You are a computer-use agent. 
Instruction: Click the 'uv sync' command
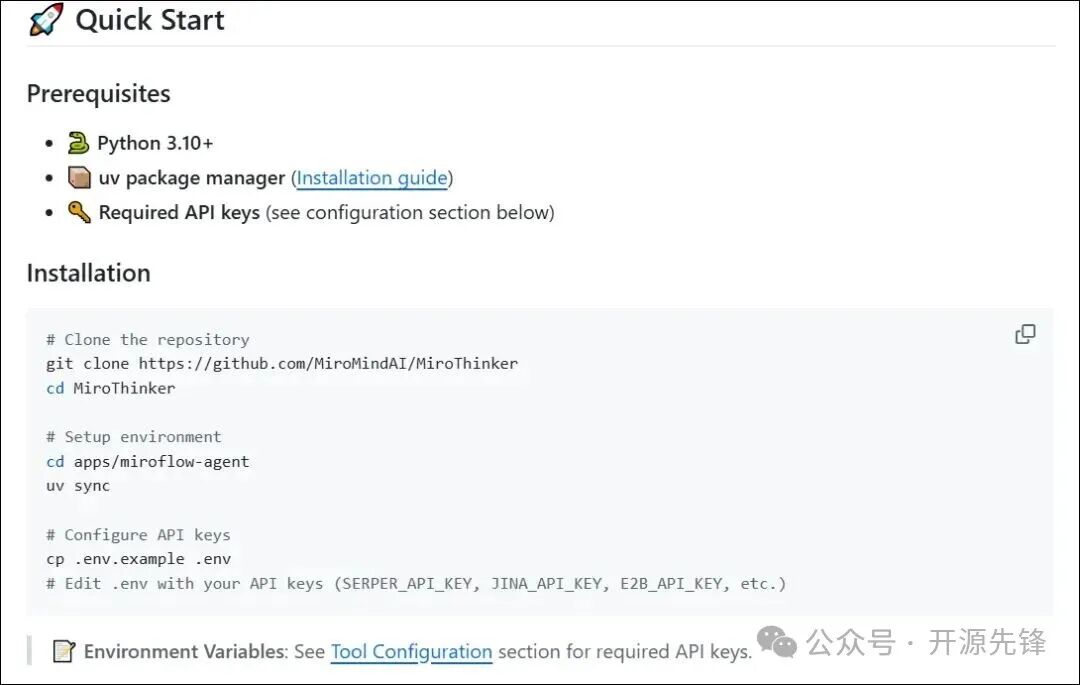(x=78, y=486)
